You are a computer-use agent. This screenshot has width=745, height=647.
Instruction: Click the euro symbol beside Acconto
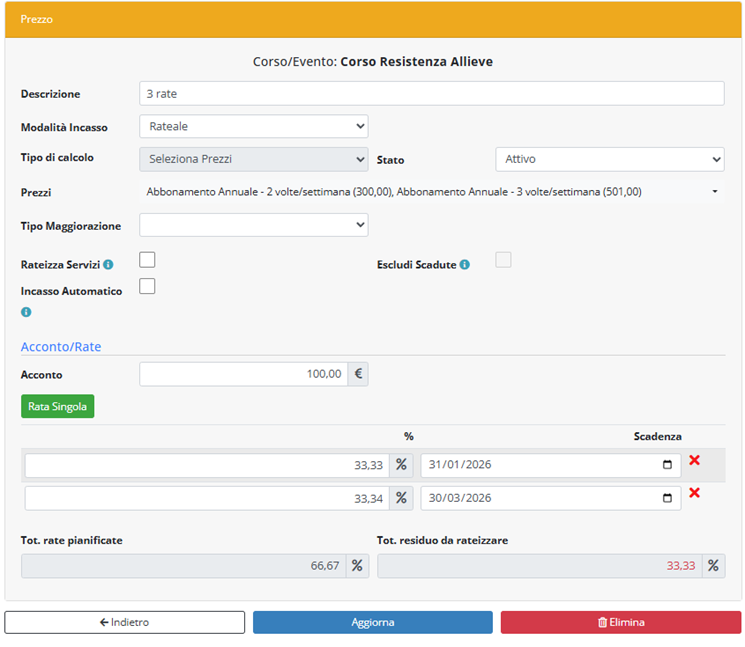(x=358, y=374)
